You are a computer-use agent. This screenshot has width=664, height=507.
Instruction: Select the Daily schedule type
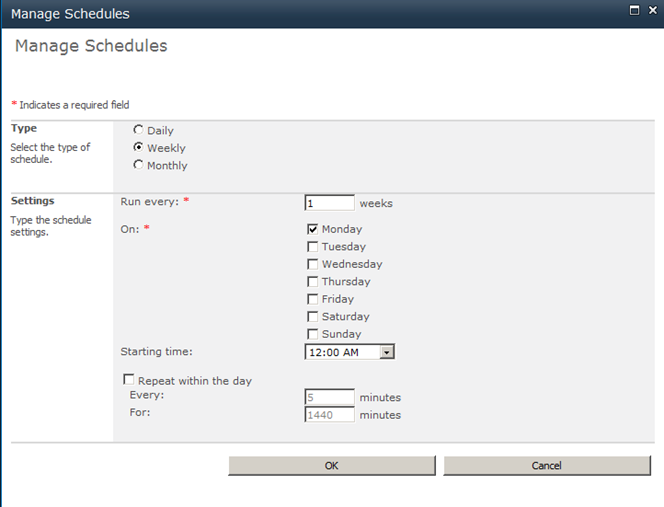pos(138,130)
